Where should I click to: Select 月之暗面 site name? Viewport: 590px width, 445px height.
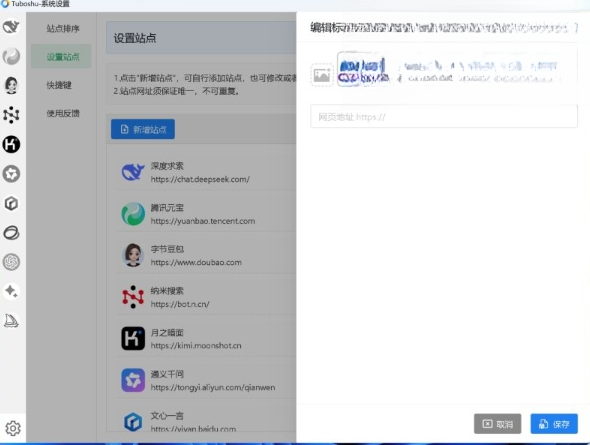coord(167,333)
